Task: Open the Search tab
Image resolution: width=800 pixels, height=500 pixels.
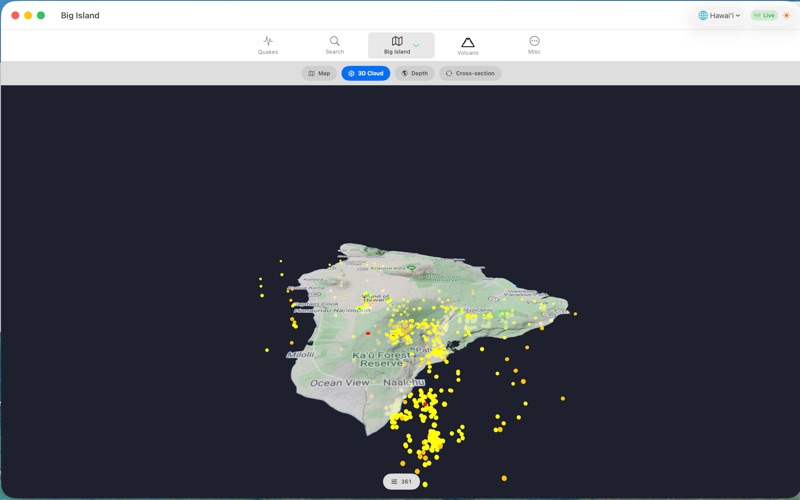Action: [335, 45]
